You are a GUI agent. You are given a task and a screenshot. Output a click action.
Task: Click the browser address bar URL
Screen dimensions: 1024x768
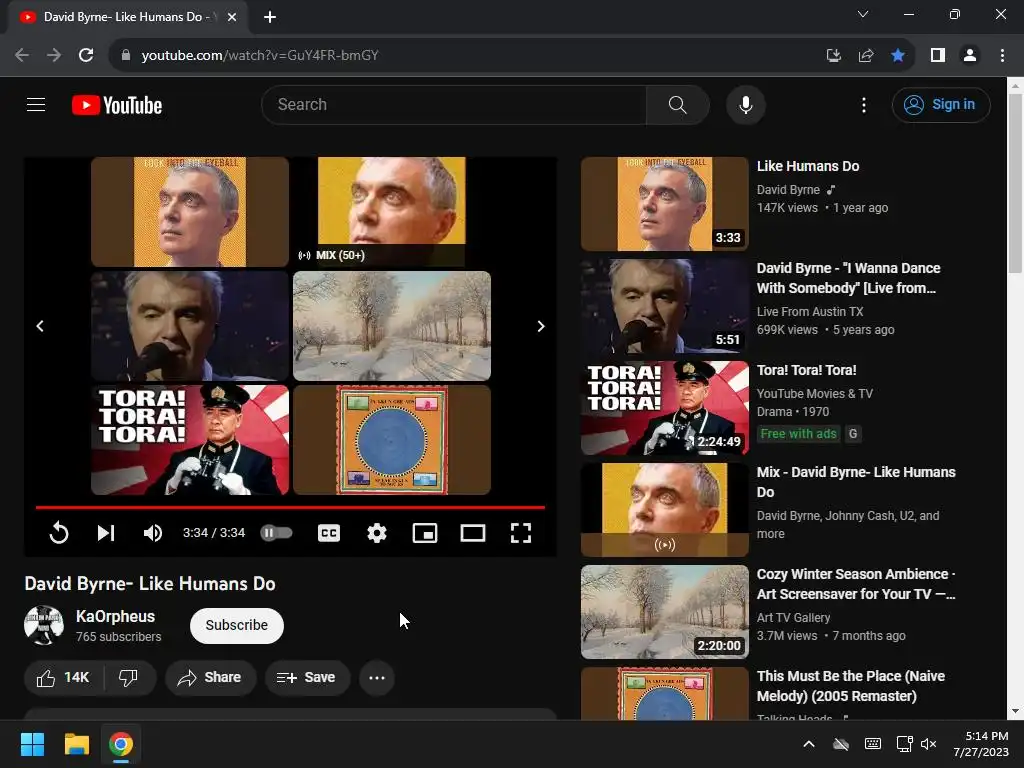(x=260, y=56)
